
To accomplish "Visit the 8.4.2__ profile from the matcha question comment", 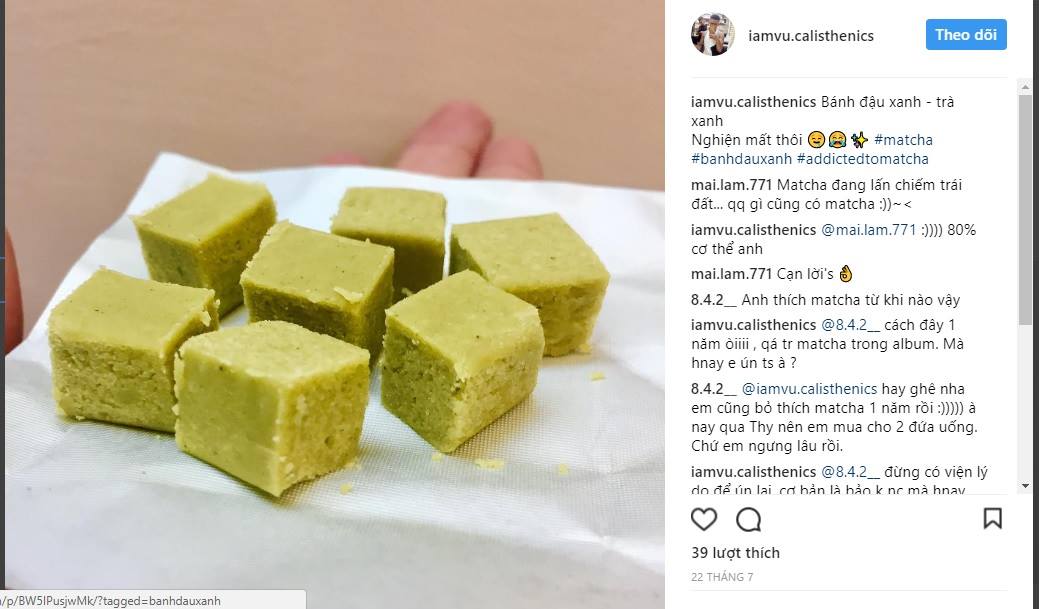I will coord(714,300).
